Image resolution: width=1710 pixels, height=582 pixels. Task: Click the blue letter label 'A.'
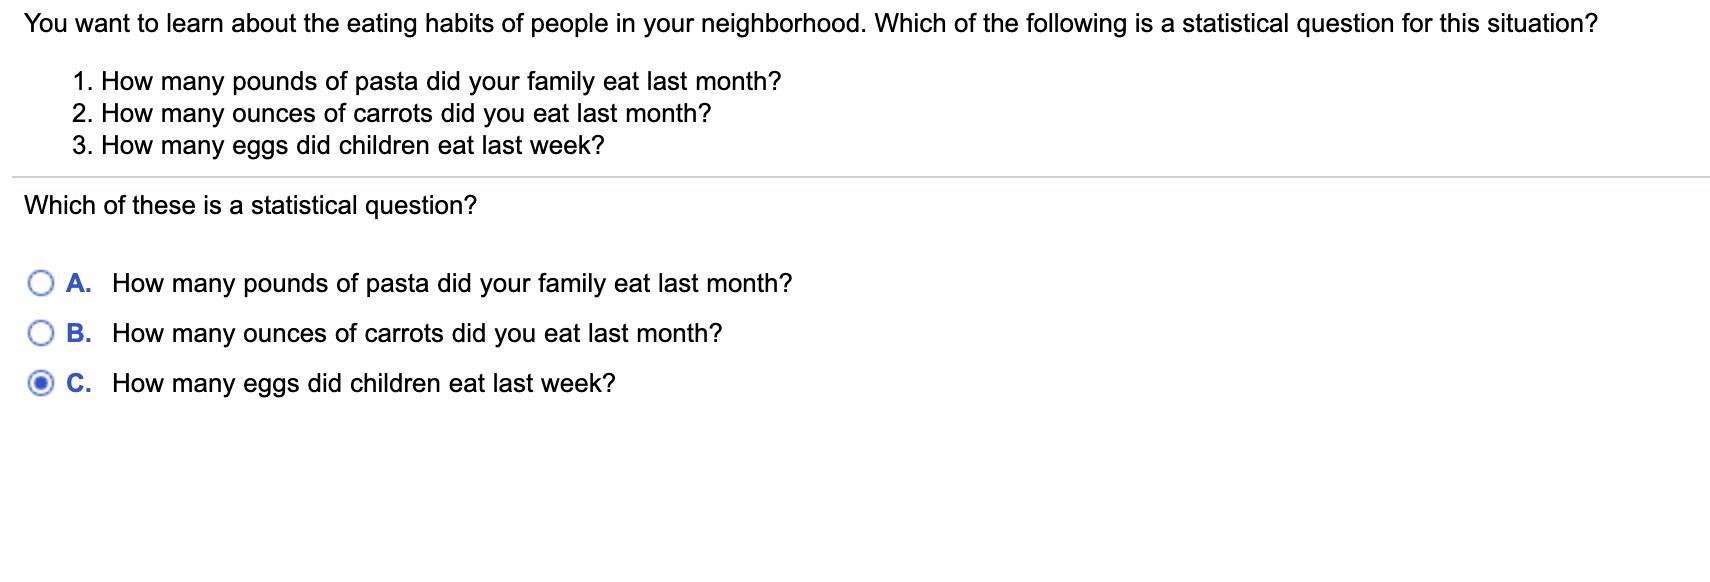[x=79, y=284]
